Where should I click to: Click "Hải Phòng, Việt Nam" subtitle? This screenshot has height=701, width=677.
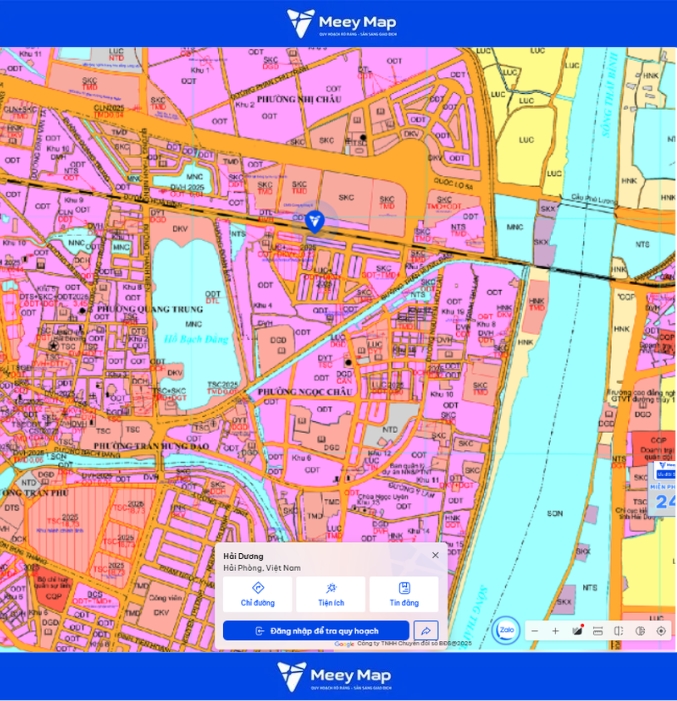pyautogui.click(x=262, y=568)
